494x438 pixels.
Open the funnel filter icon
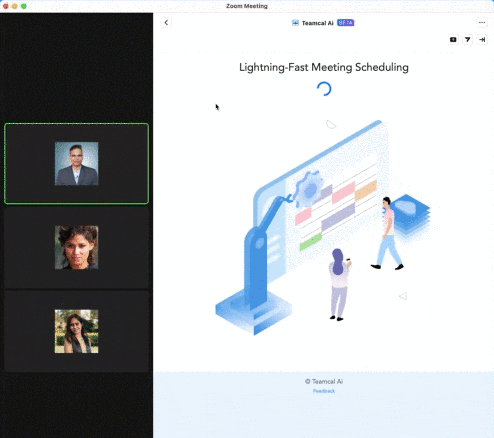pos(468,40)
